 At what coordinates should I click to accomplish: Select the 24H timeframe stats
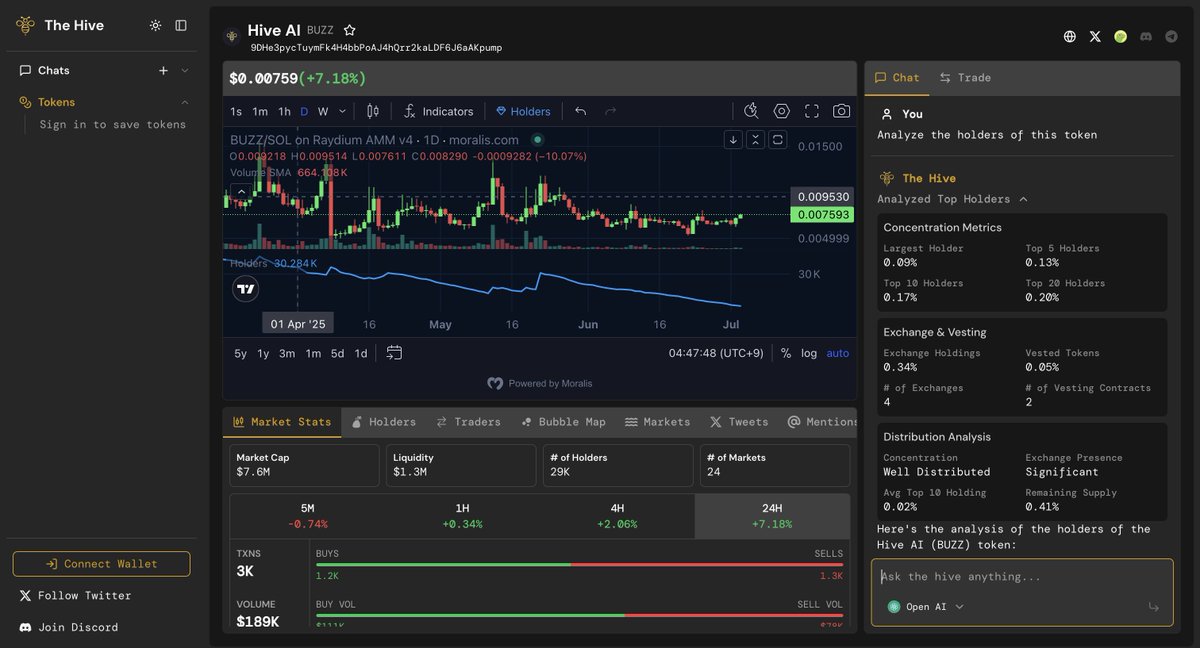click(772, 516)
